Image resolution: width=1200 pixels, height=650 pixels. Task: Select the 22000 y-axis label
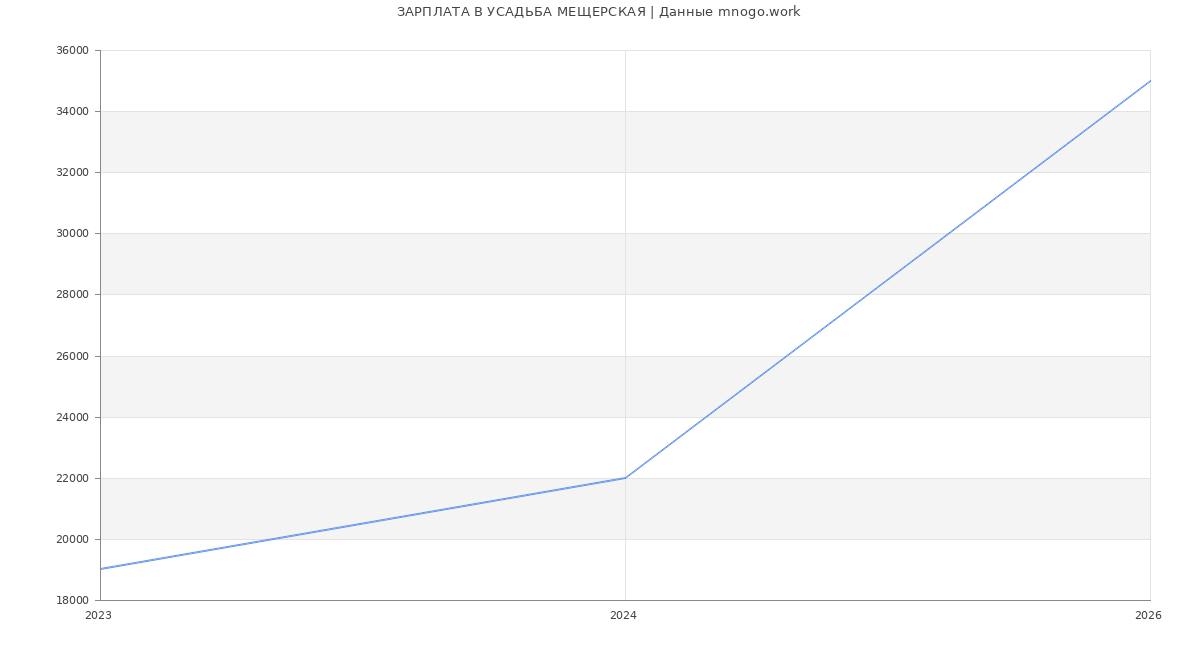coord(72,479)
